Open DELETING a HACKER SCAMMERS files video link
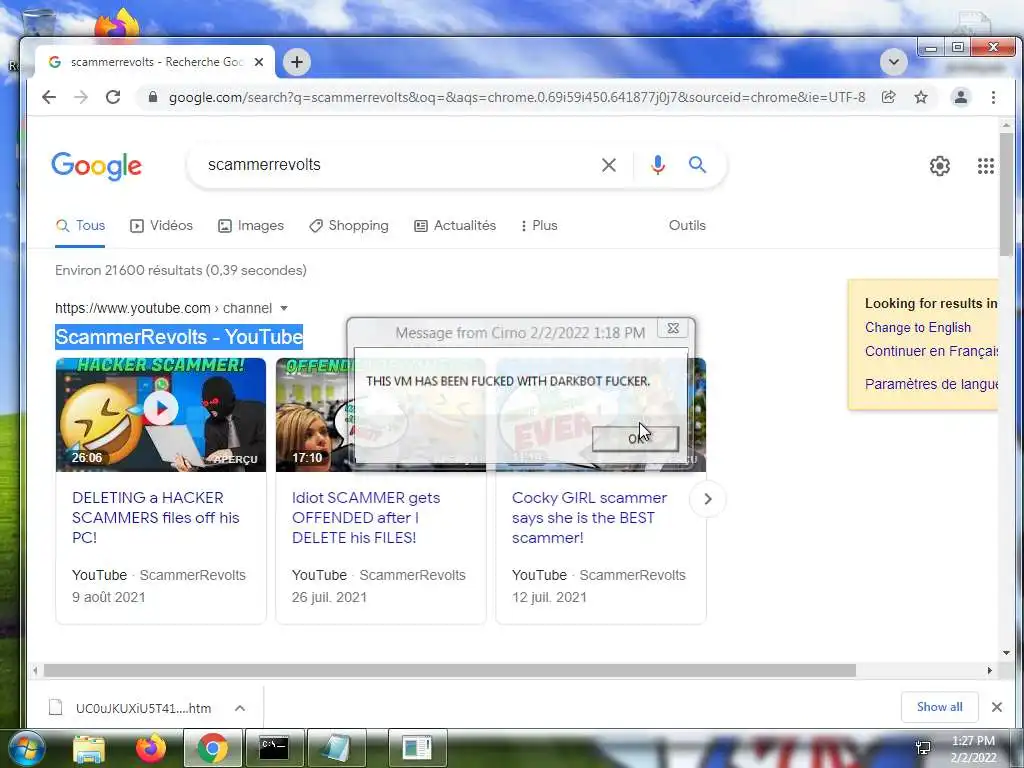The height and width of the screenshot is (768, 1024). [x=155, y=517]
